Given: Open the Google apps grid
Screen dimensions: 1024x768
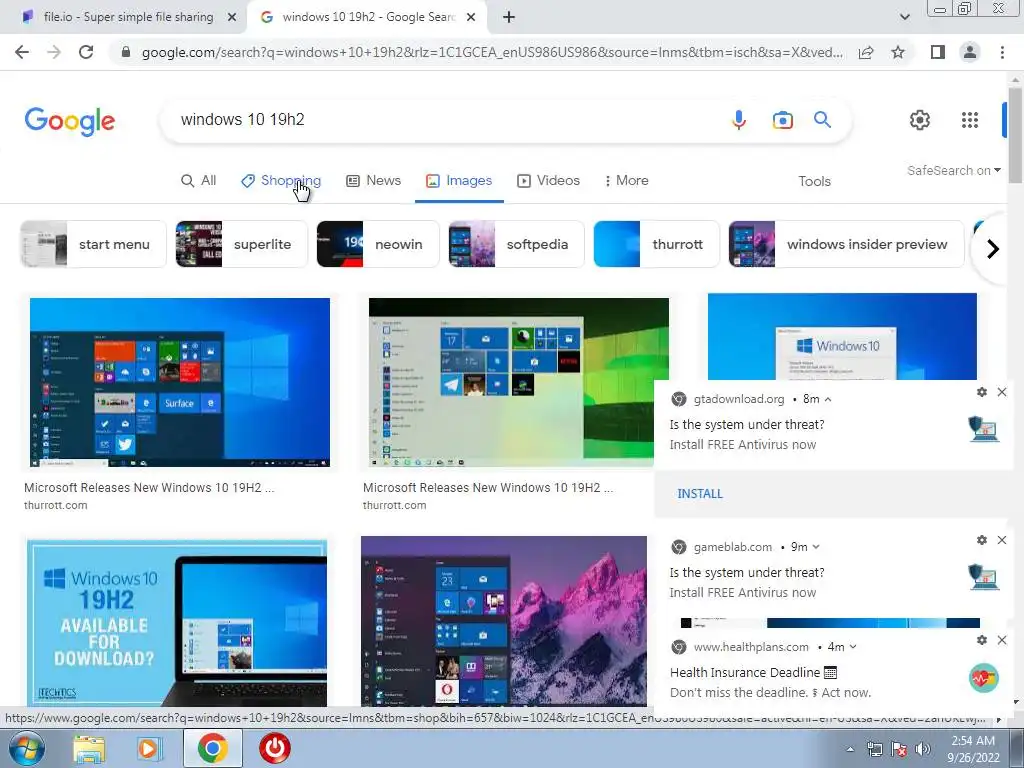Looking at the screenshot, I should pos(970,120).
